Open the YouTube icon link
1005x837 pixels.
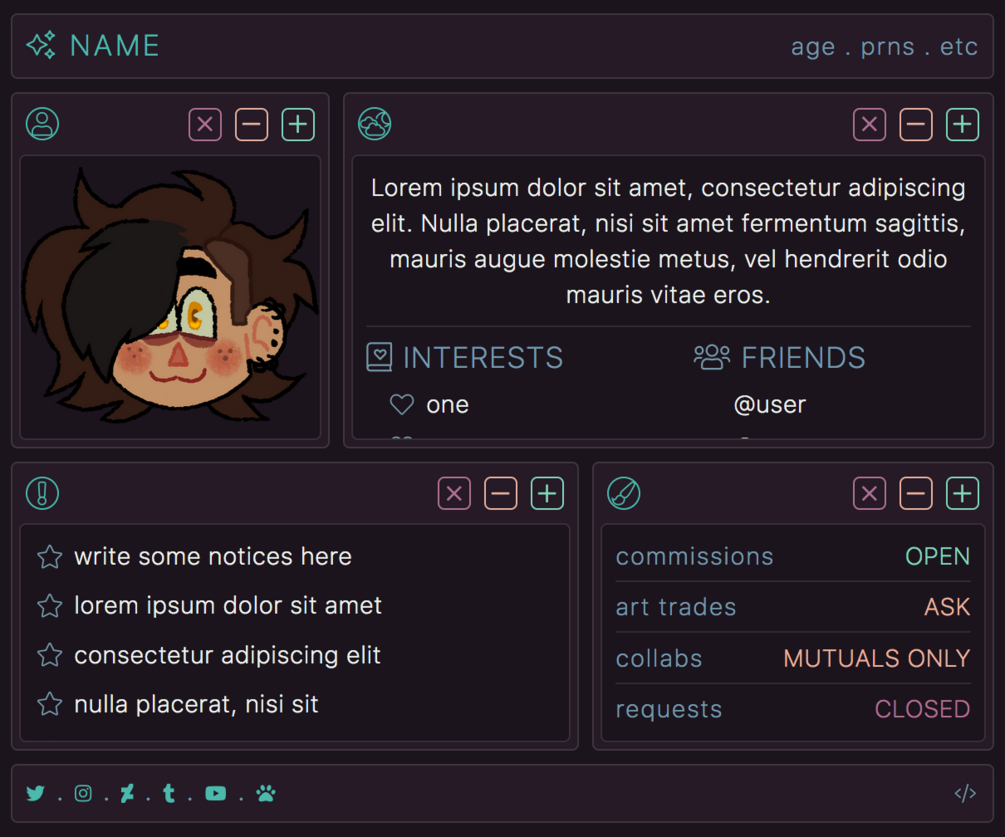(x=215, y=793)
